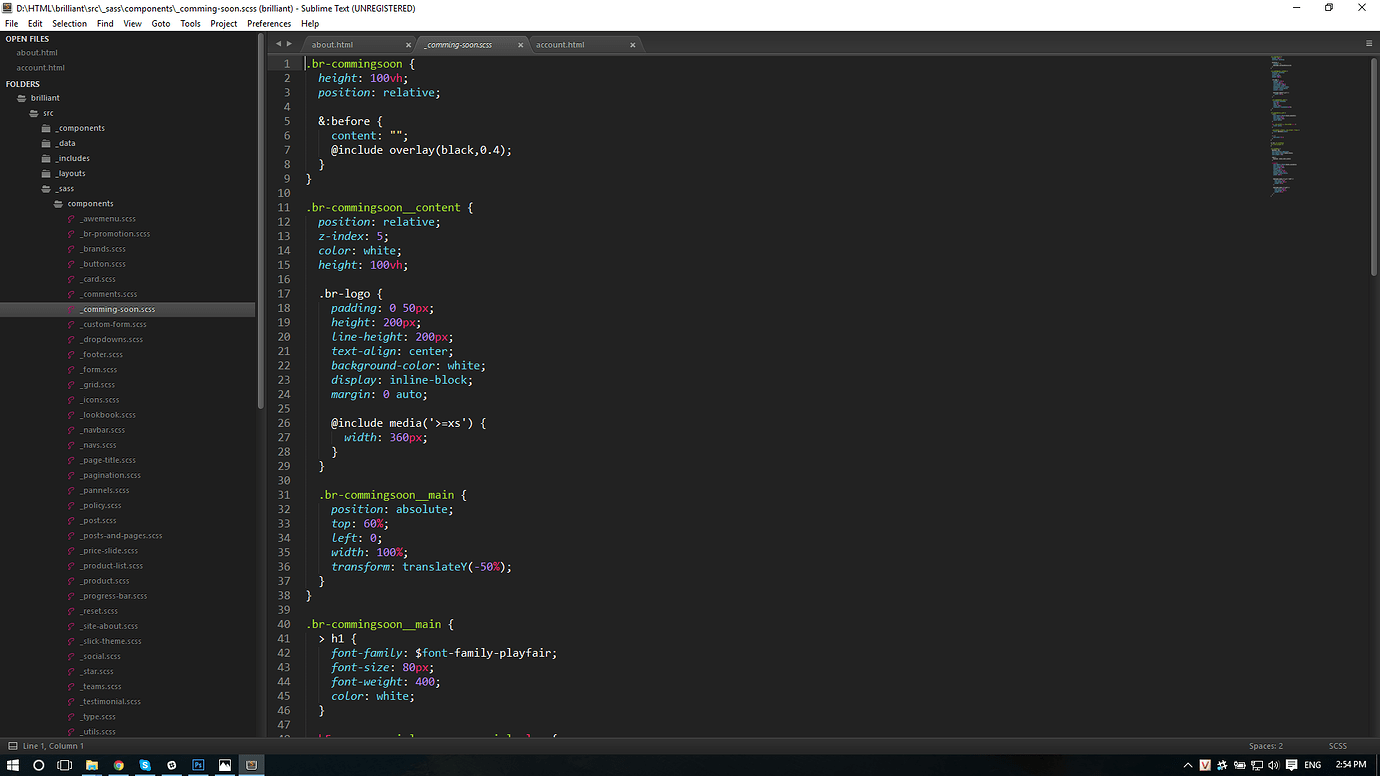Open the network icon in system tray

(x=1257, y=765)
